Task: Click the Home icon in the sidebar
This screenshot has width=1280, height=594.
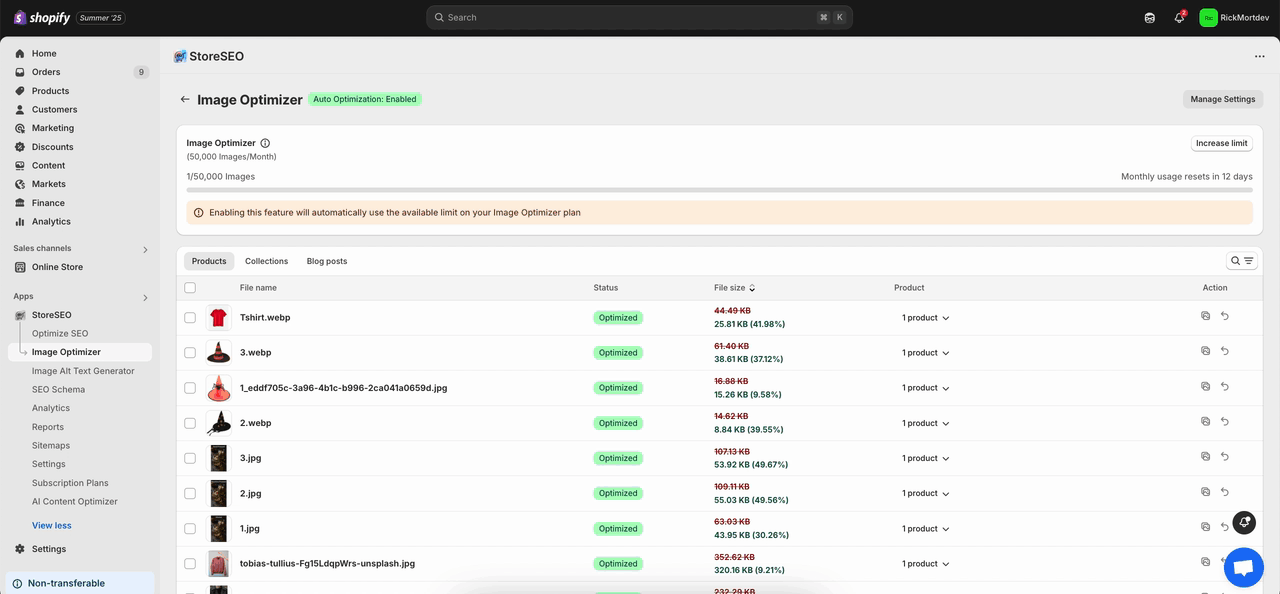Action: coord(20,53)
